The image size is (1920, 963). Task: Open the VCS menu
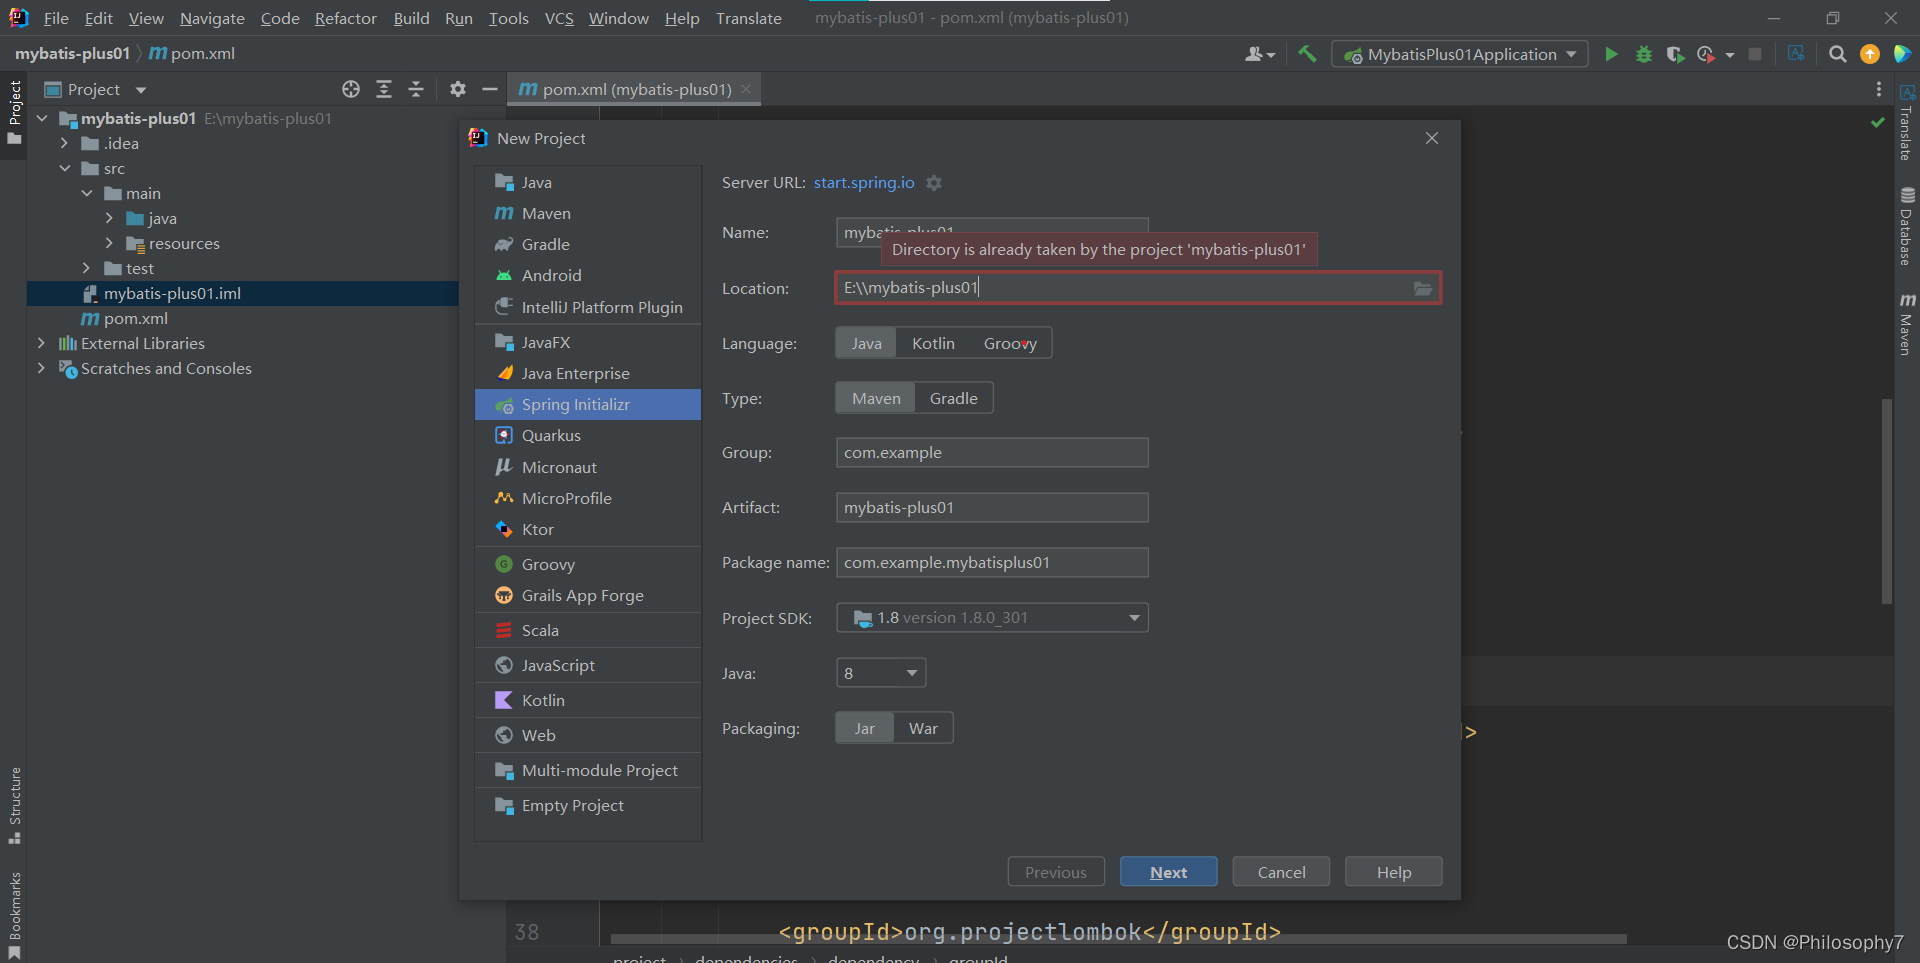559,18
